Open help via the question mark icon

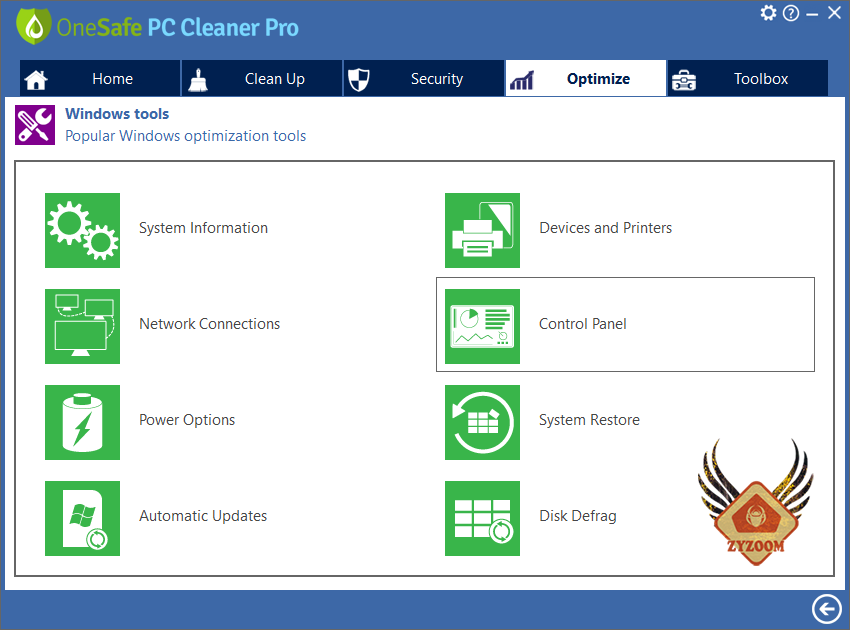(x=791, y=13)
